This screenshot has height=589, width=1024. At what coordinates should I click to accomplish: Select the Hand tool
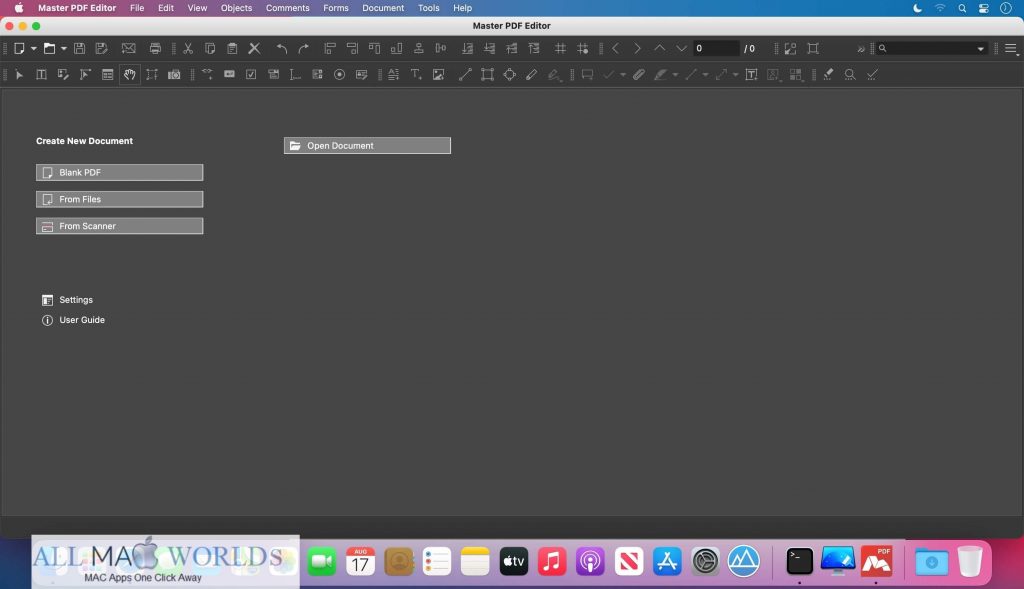129,74
